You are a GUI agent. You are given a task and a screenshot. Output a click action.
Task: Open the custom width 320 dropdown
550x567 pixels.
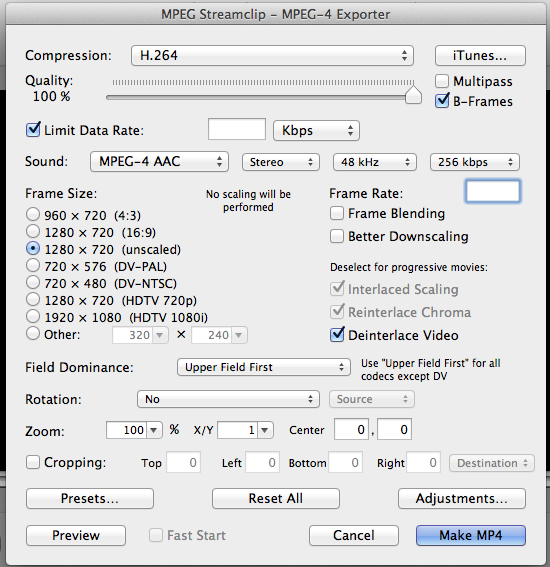coord(159,335)
